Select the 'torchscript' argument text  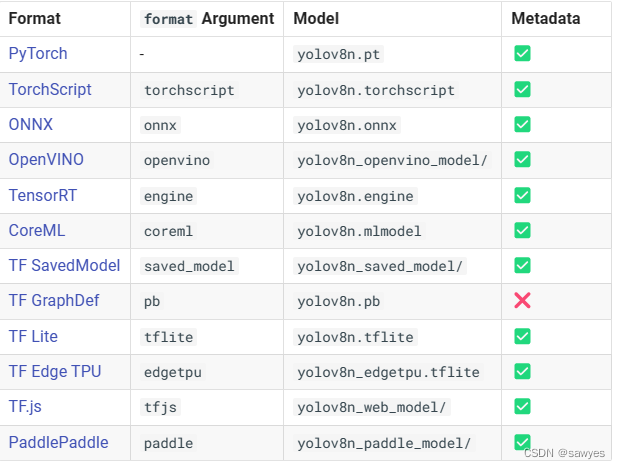pos(189,90)
